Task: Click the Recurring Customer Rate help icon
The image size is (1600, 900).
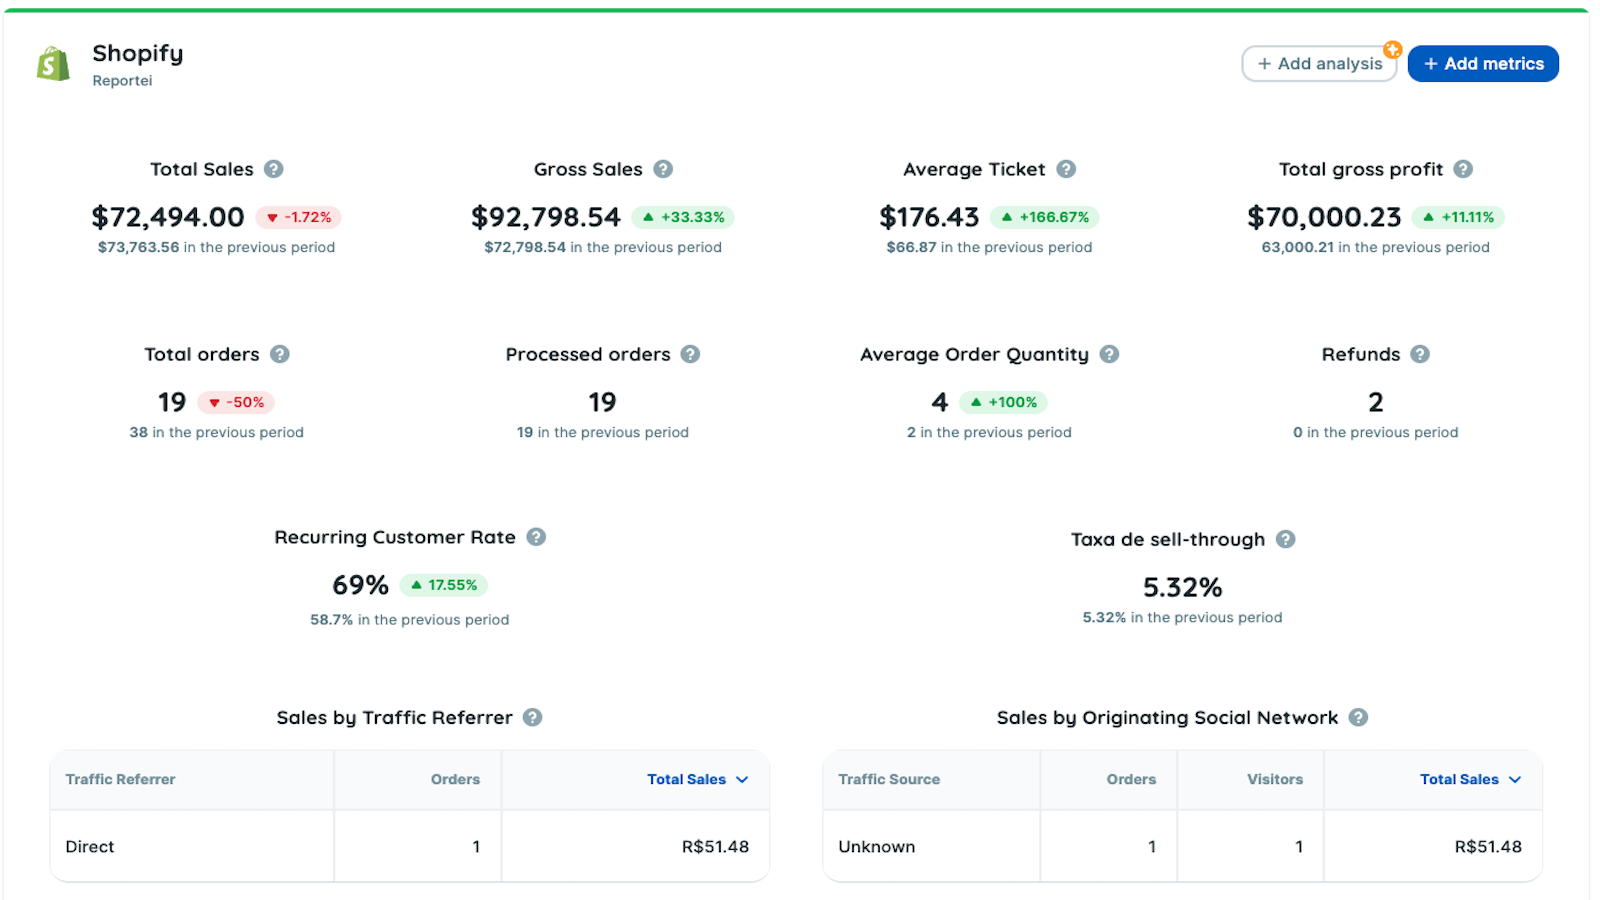Action: pos(536,537)
